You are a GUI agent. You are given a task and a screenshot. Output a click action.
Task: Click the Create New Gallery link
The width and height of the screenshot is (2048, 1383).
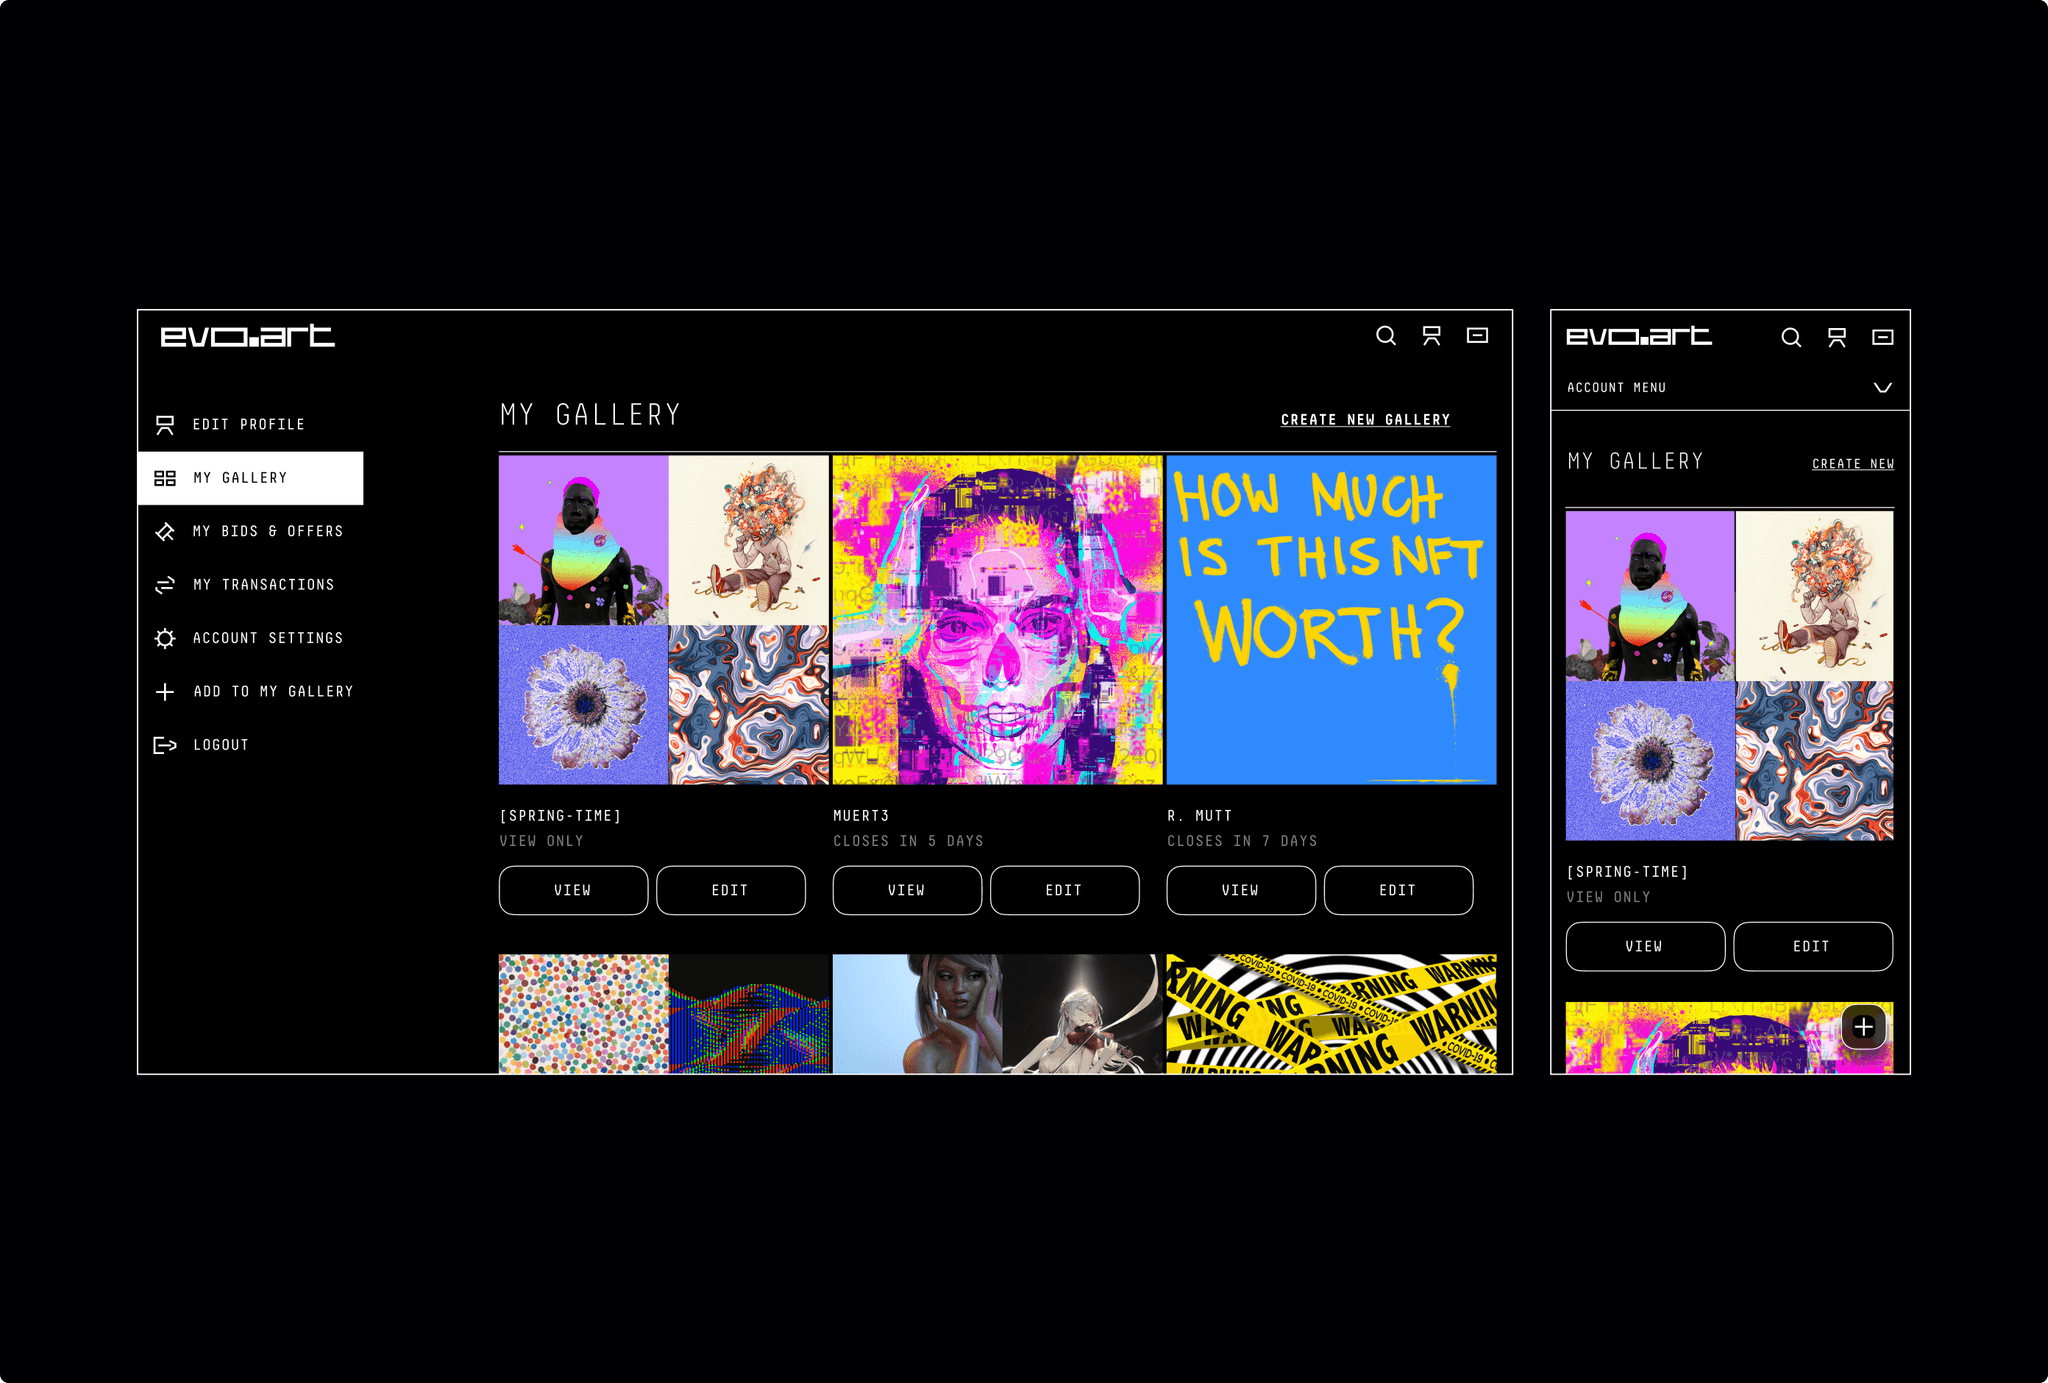(1365, 420)
